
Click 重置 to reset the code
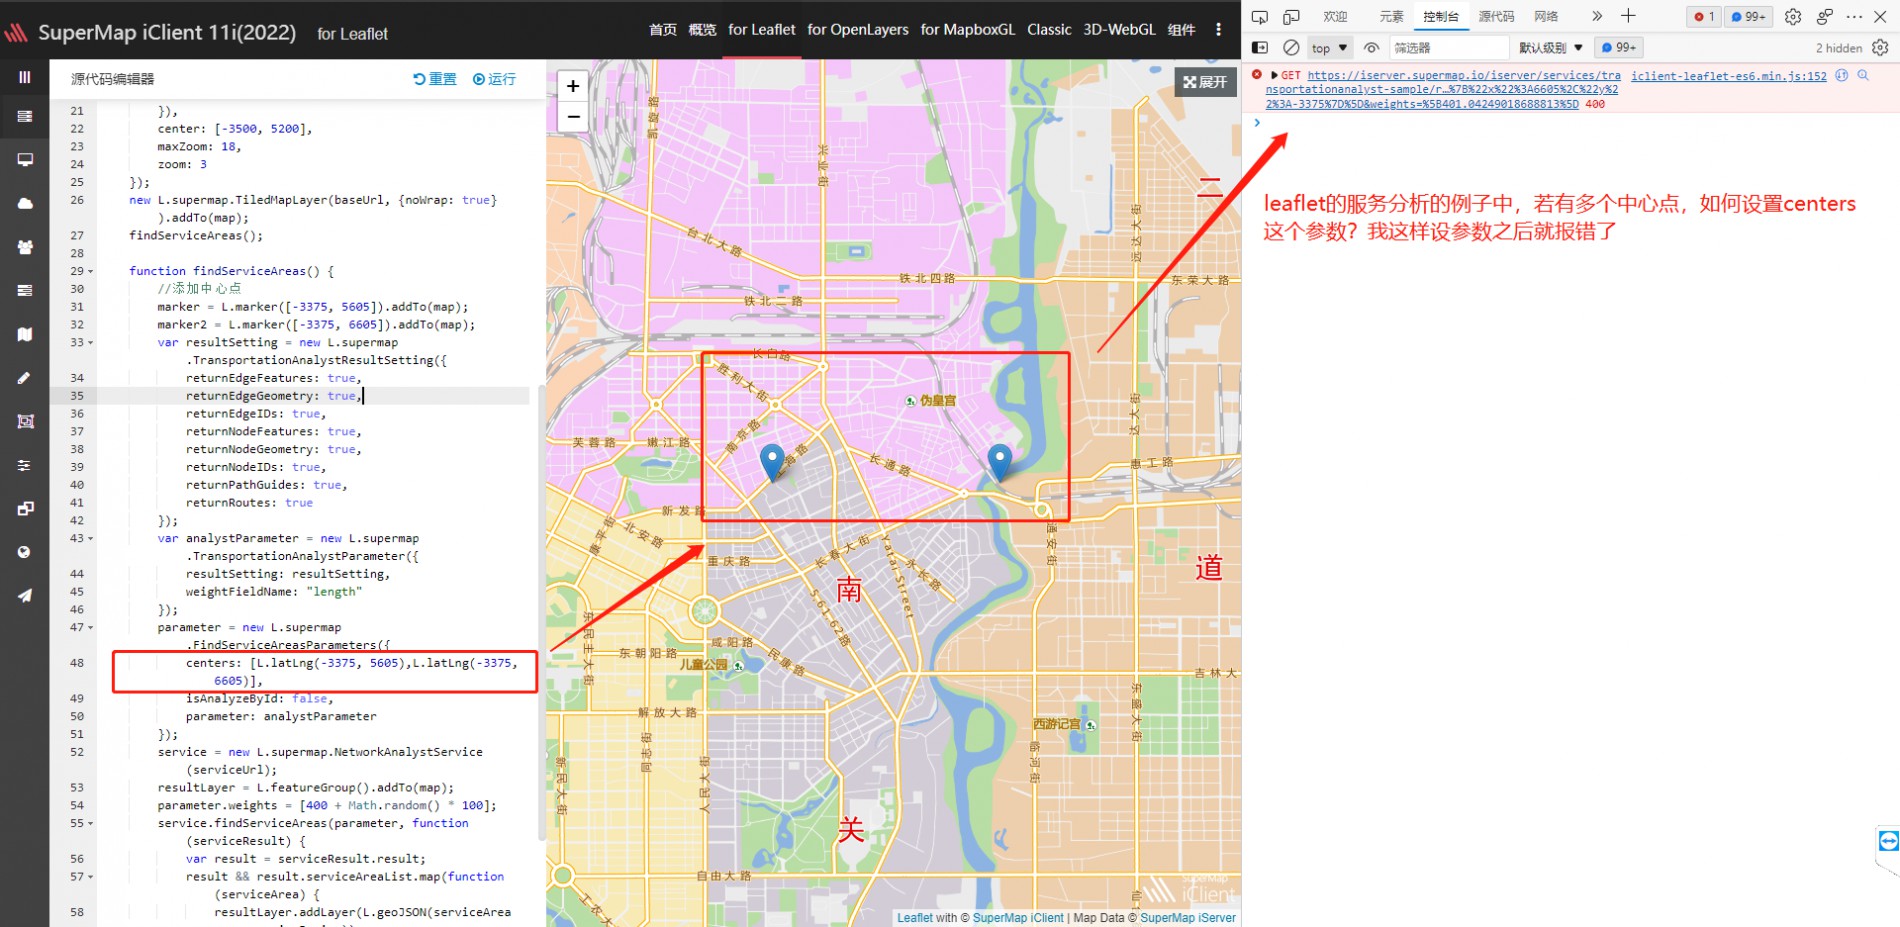(435, 79)
